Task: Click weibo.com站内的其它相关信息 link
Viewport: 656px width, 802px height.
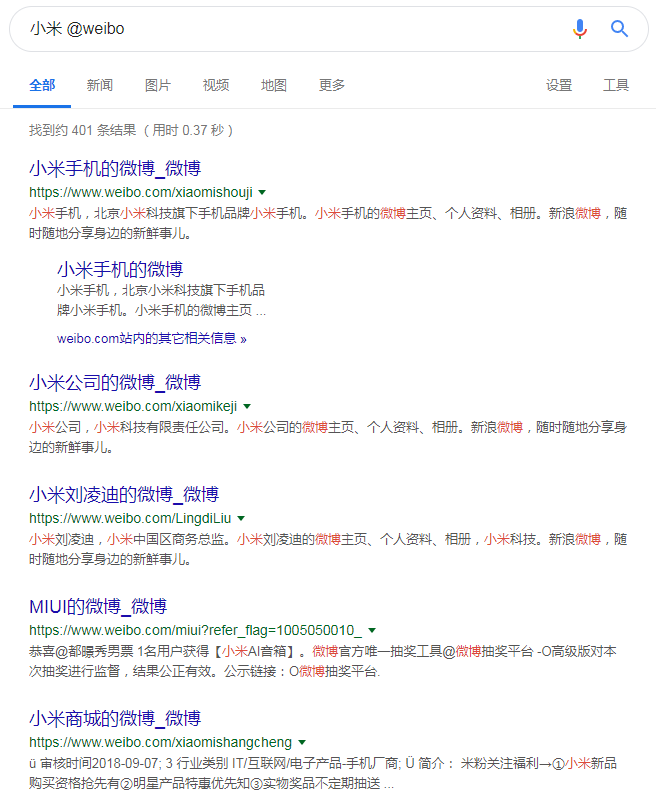Action: 151,339
